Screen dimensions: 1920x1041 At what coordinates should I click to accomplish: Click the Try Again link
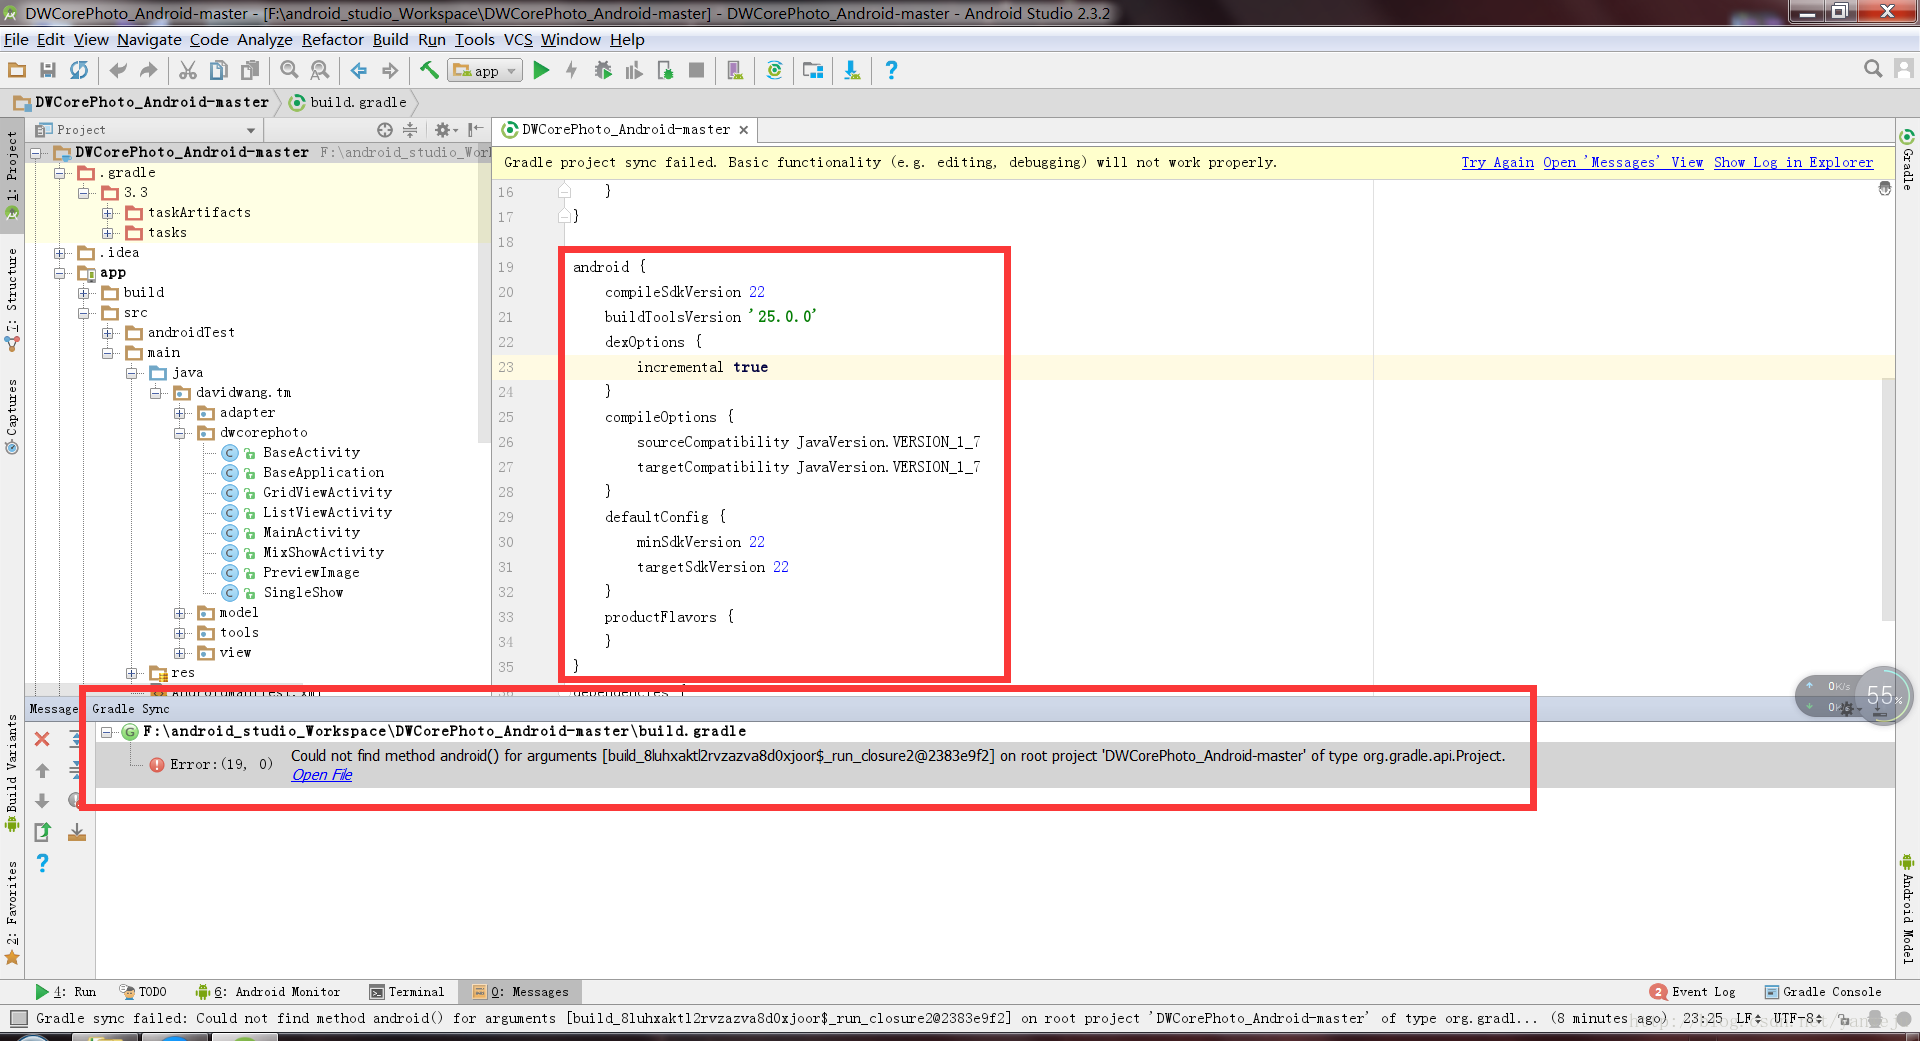tap(1497, 162)
